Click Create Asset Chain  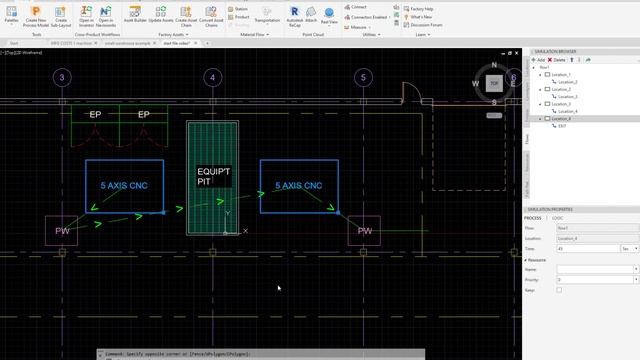[x=186, y=16]
